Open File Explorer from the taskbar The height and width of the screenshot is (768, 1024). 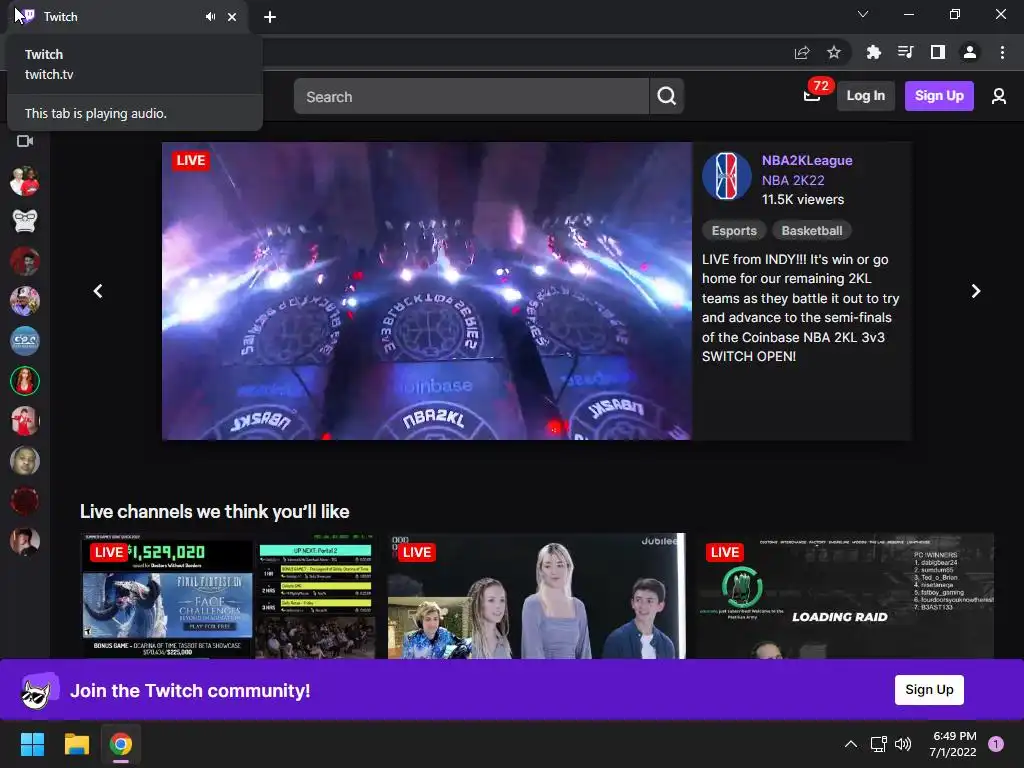[76, 744]
